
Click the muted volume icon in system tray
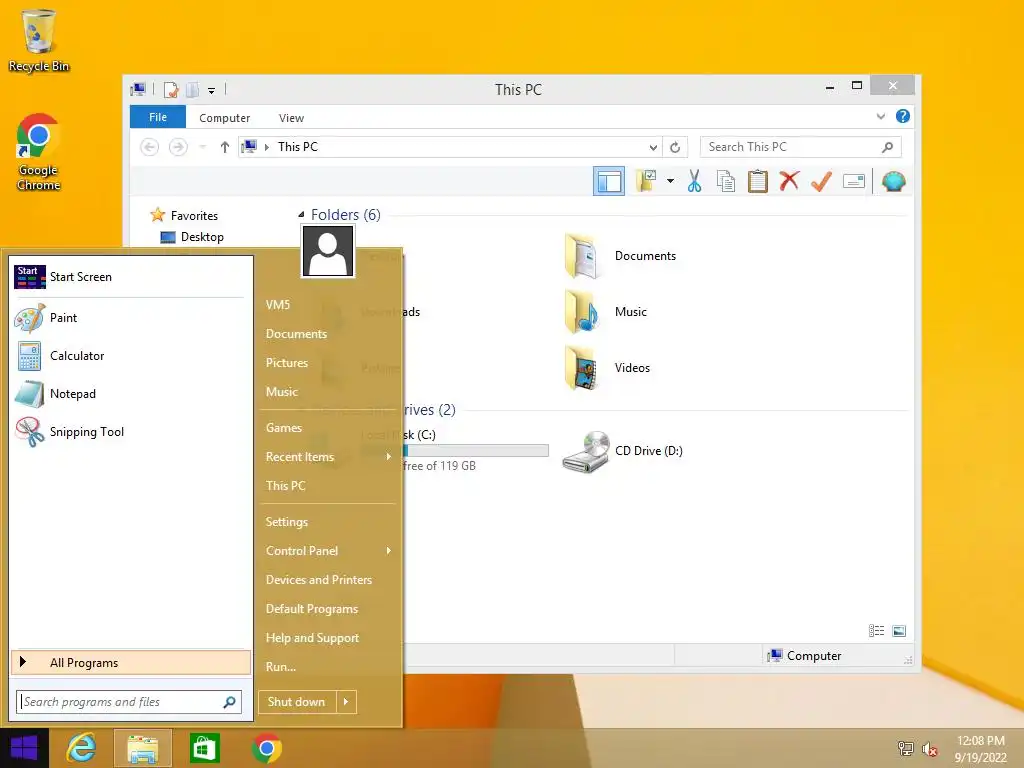click(929, 749)
